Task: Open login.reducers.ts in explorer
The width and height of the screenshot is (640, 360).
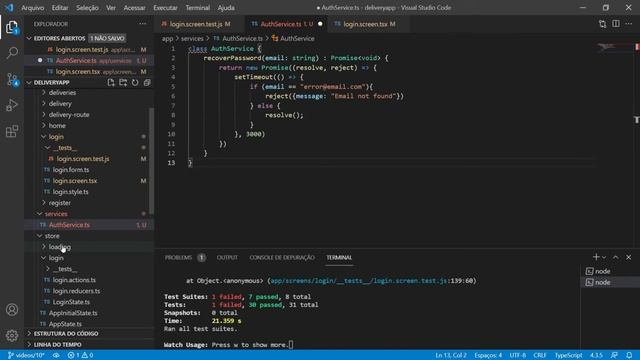Action: click(76, 291)
